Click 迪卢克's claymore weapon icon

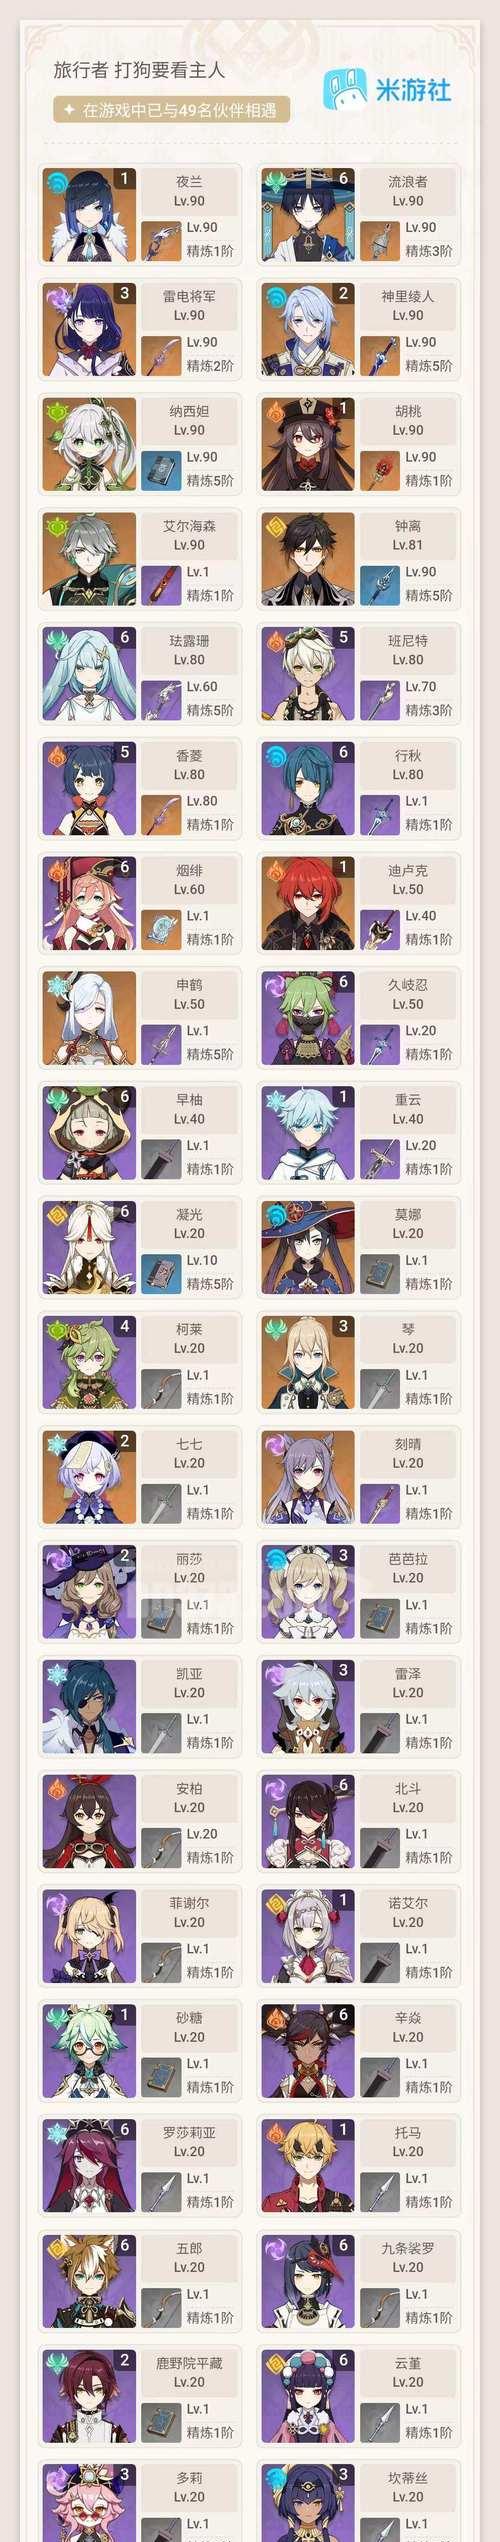point(379,929)
